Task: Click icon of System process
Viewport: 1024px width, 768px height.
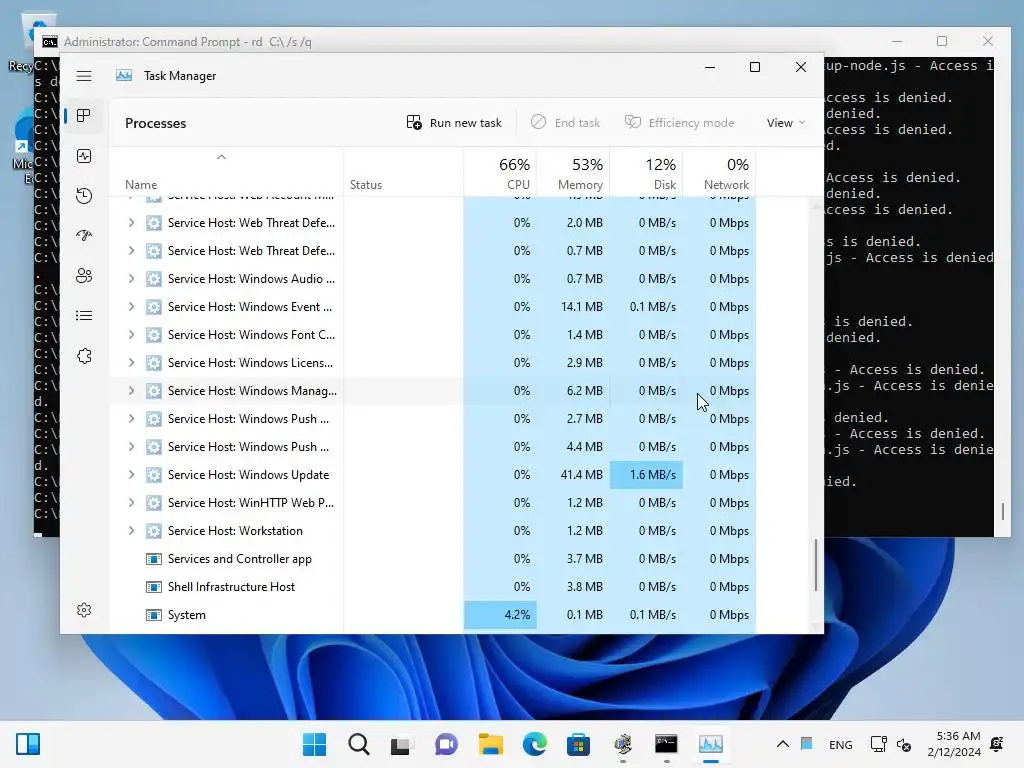Action: coord(153,615)
